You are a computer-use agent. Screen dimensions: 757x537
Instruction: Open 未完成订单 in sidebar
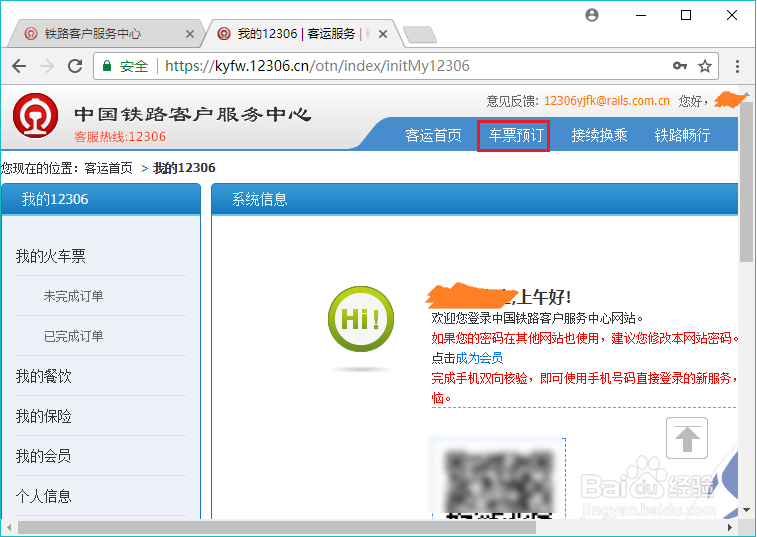click(x=73, y=296)
